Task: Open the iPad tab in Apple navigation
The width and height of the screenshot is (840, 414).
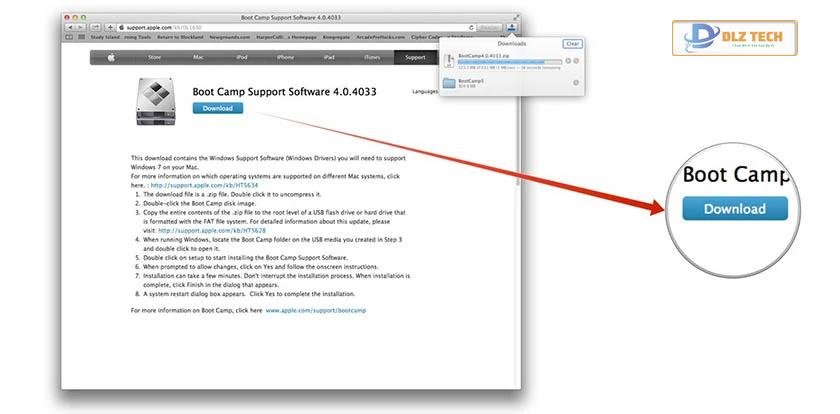Action: (328, 57)
